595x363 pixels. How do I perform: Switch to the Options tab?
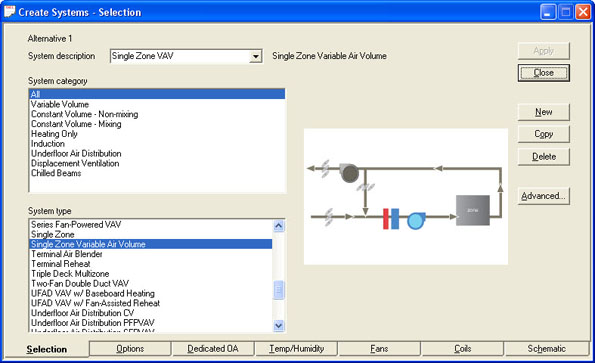point(130,349)
